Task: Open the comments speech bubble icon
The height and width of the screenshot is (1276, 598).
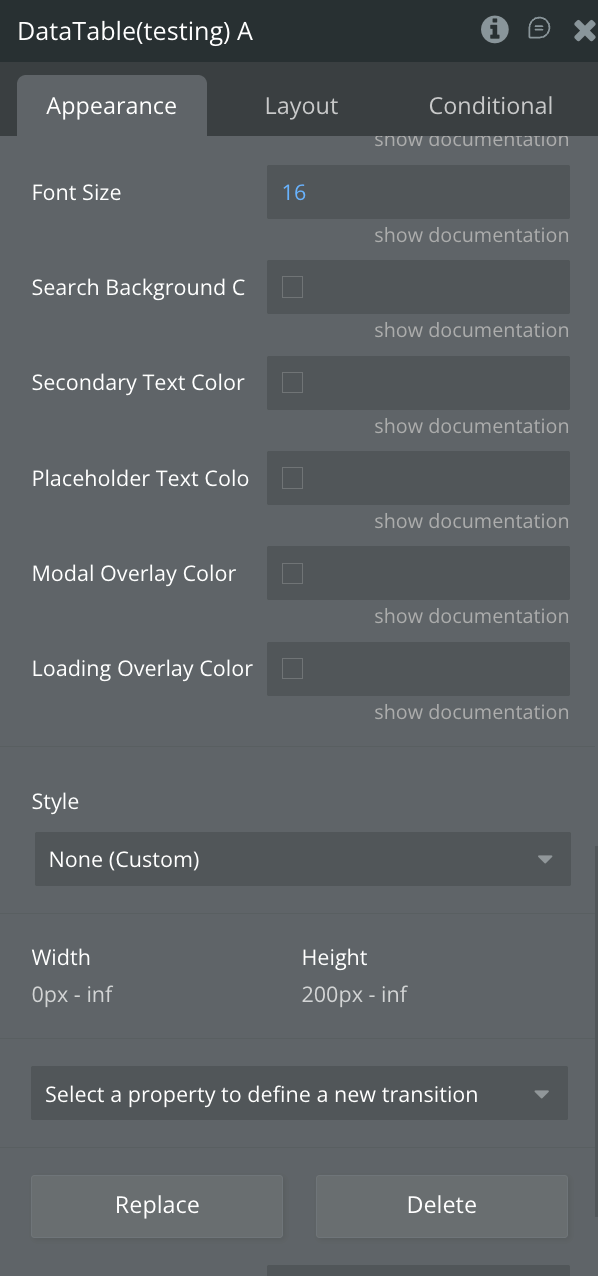Action: point(539,29)
